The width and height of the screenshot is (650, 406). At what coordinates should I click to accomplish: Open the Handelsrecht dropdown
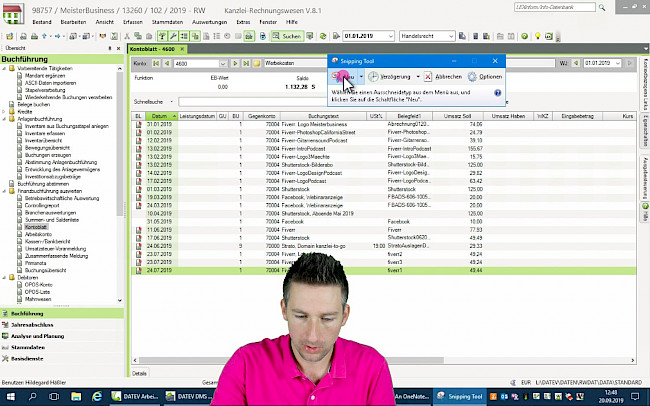tap(451, 36)
